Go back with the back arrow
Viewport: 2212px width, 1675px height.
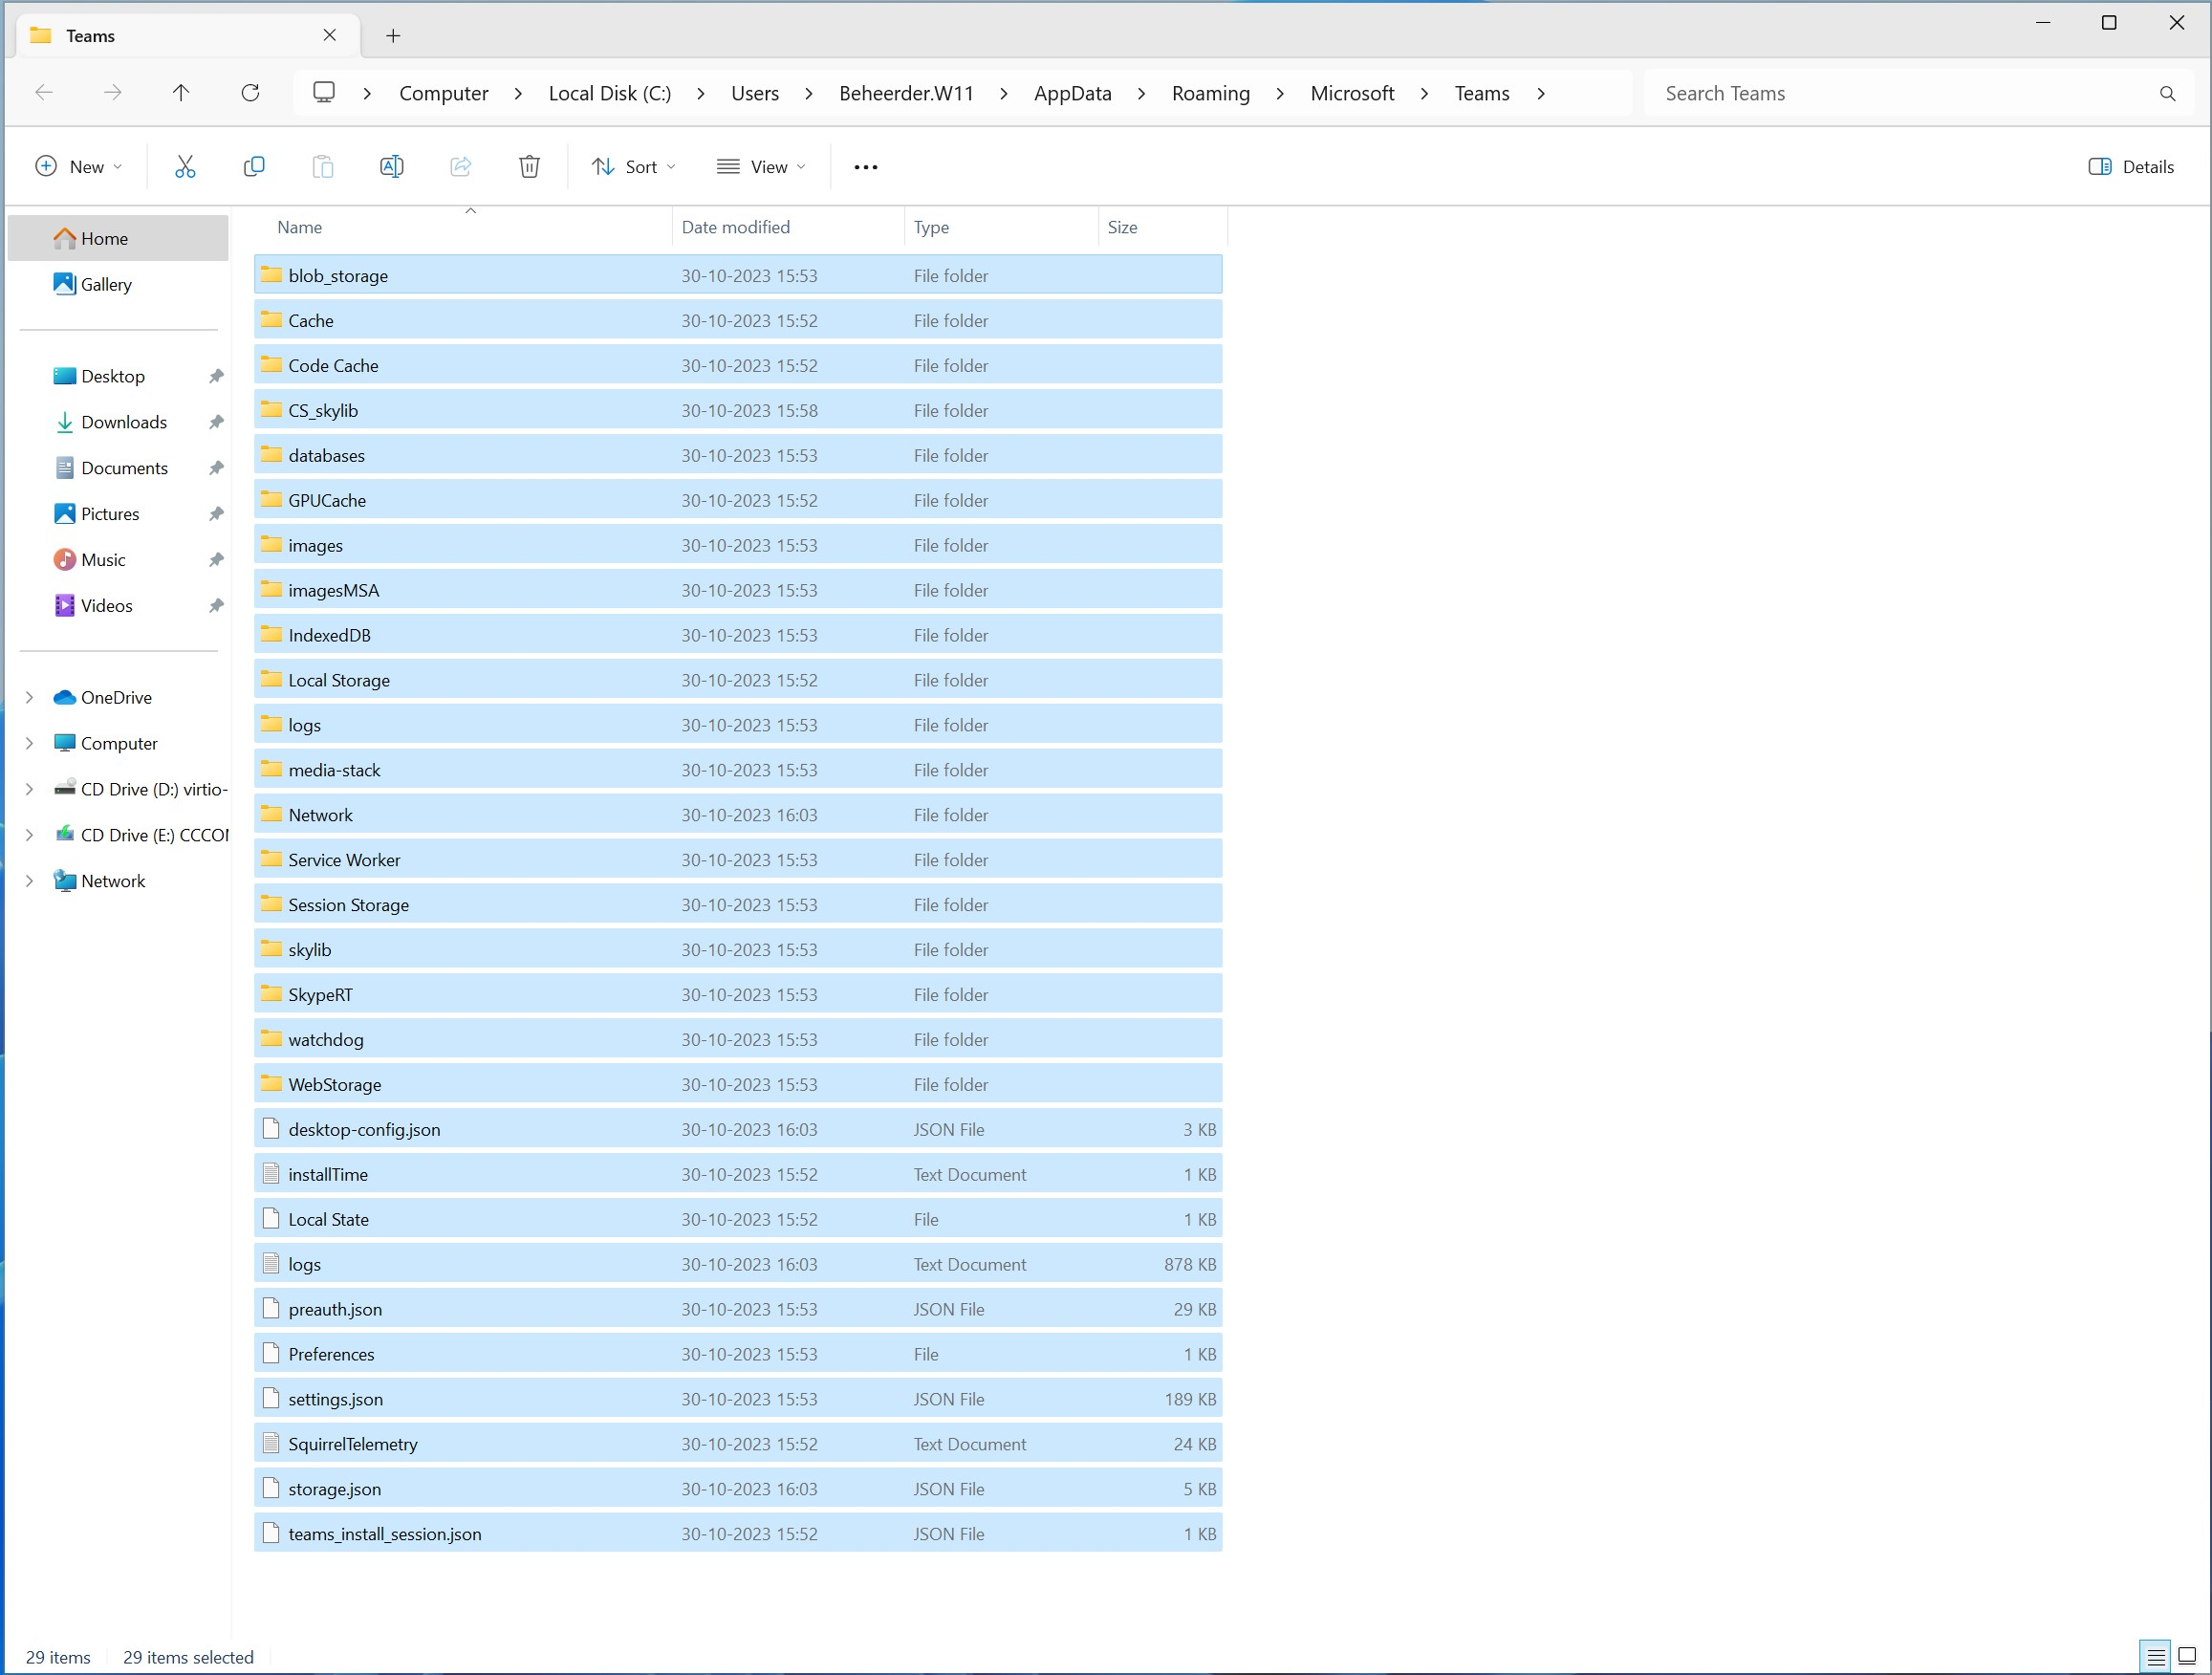tap(44, 93)
